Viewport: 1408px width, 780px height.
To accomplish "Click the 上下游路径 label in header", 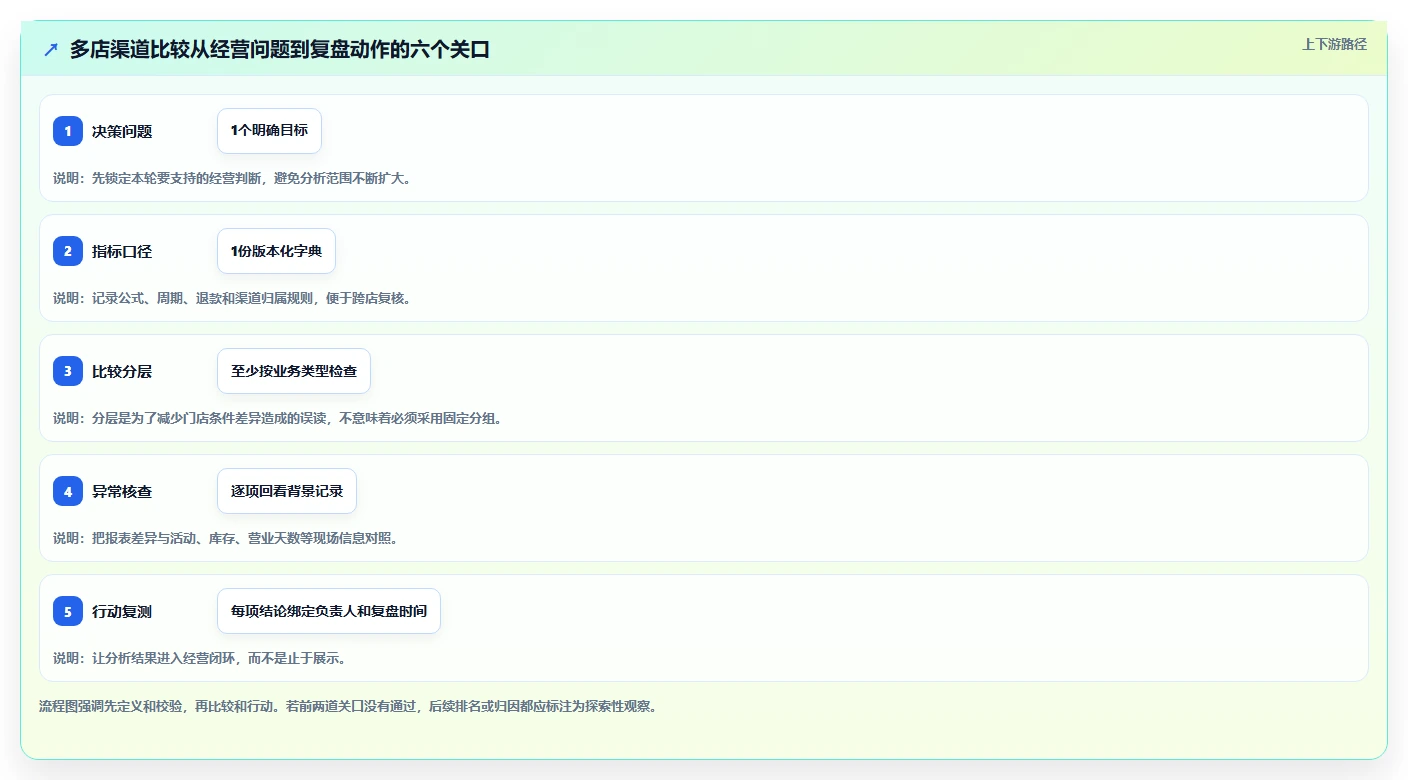I will point(1334,44).
